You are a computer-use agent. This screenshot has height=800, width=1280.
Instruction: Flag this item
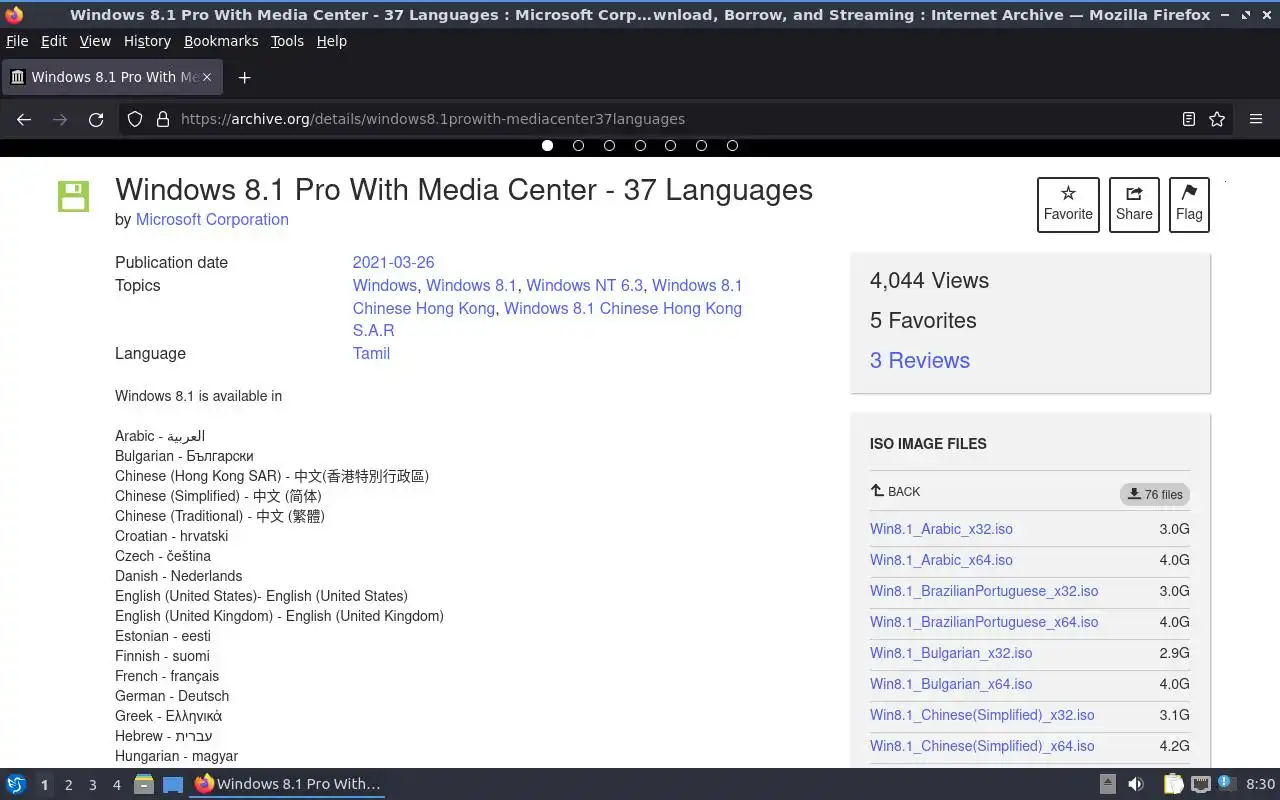click(x=1189, y=204)
